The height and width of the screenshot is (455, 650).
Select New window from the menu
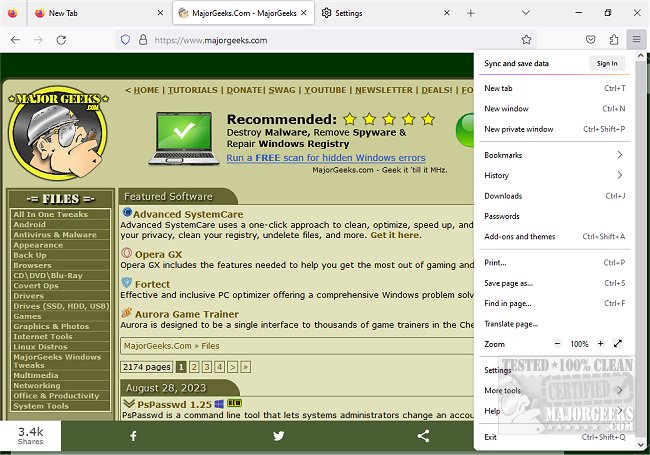coord(554,109)
